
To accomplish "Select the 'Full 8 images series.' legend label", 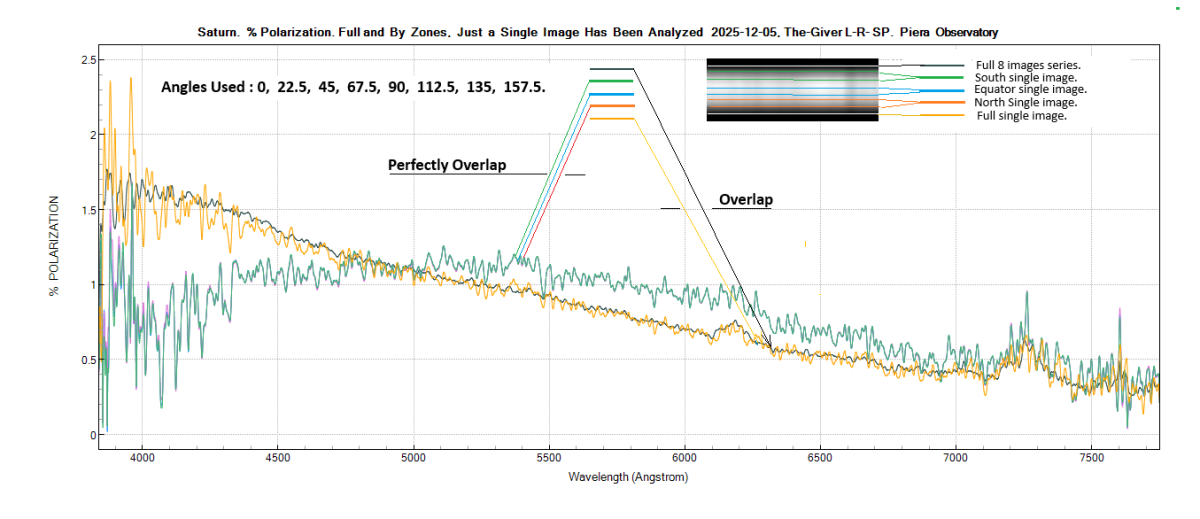I will (1028, 65).
